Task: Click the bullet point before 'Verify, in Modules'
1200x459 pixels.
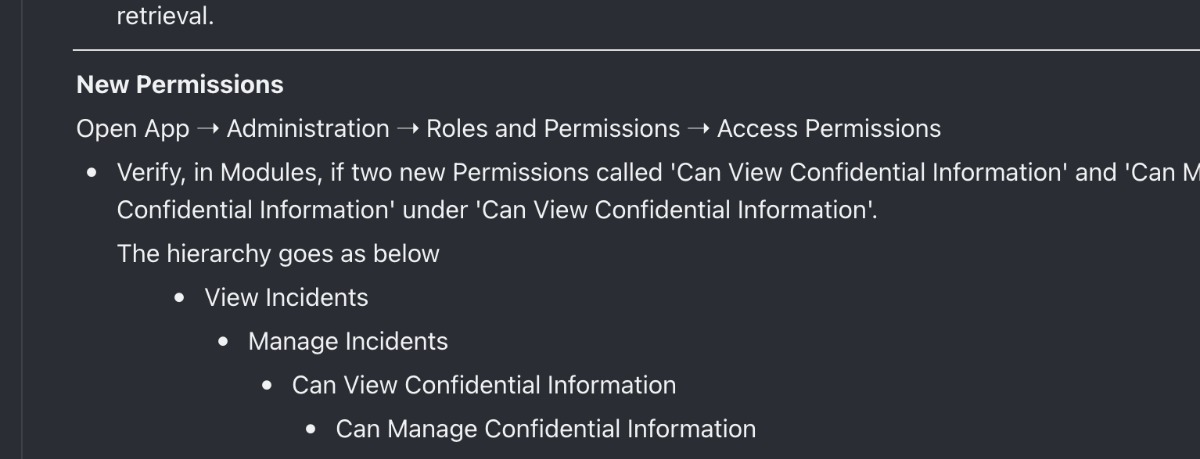Action: (x=92, y=173)
